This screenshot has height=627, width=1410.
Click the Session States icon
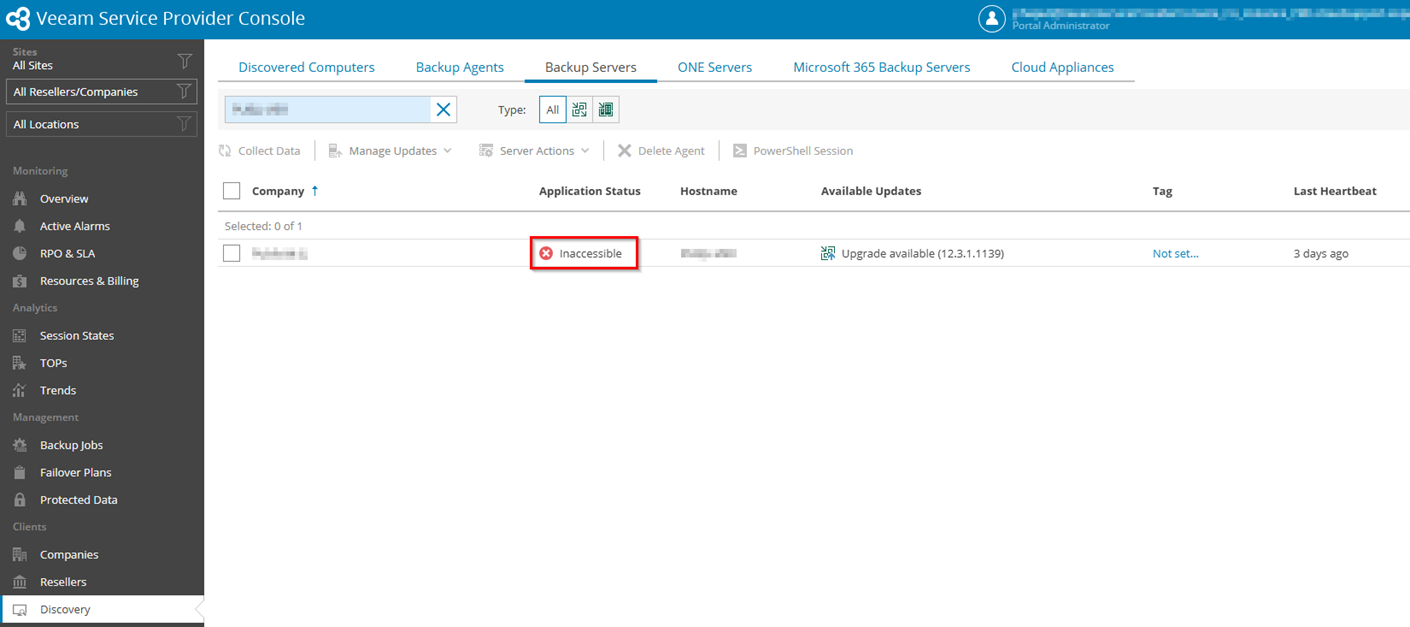click(20, 336)
